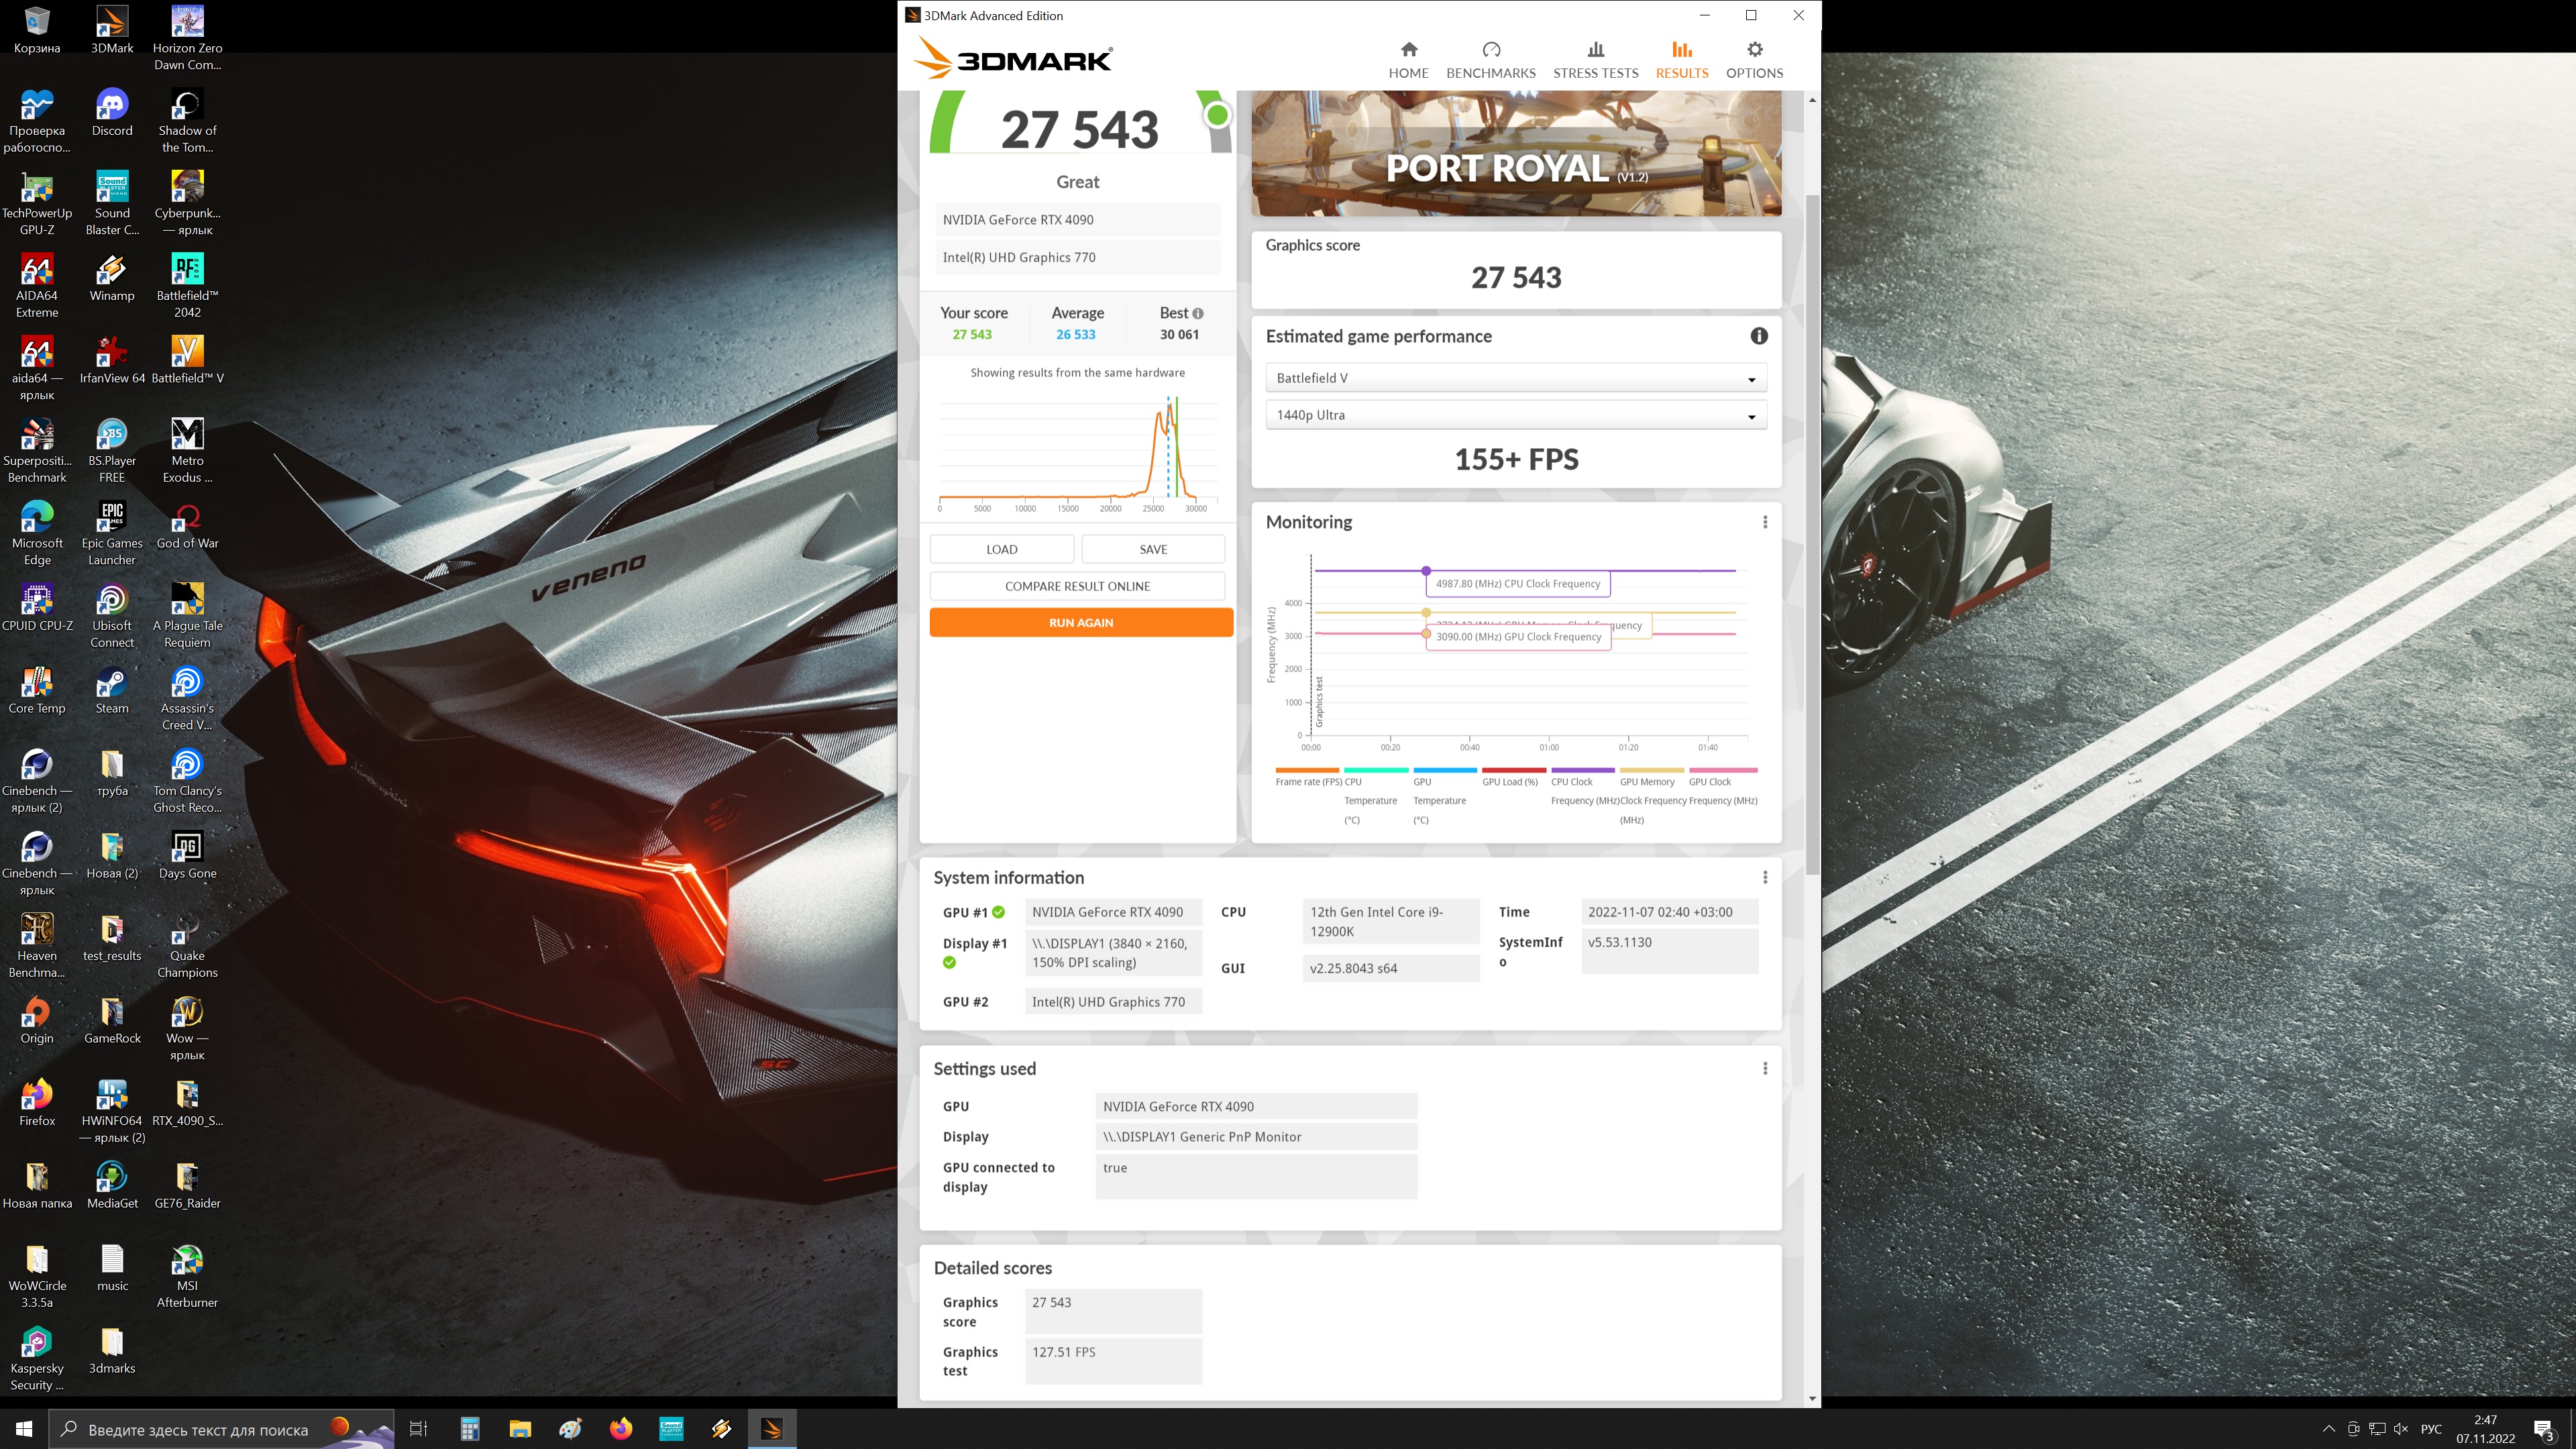2576x1449 pixels.
Task: Toggle Frame rate (FPS) legend series
Action: coord(1307,781)
